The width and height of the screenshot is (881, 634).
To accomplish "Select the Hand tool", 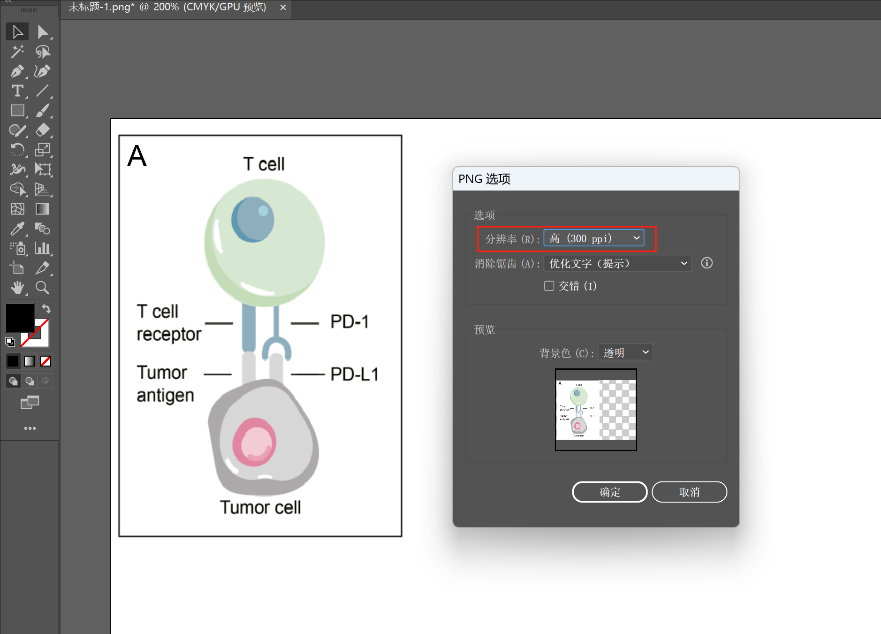I will (x=18, y=288).
